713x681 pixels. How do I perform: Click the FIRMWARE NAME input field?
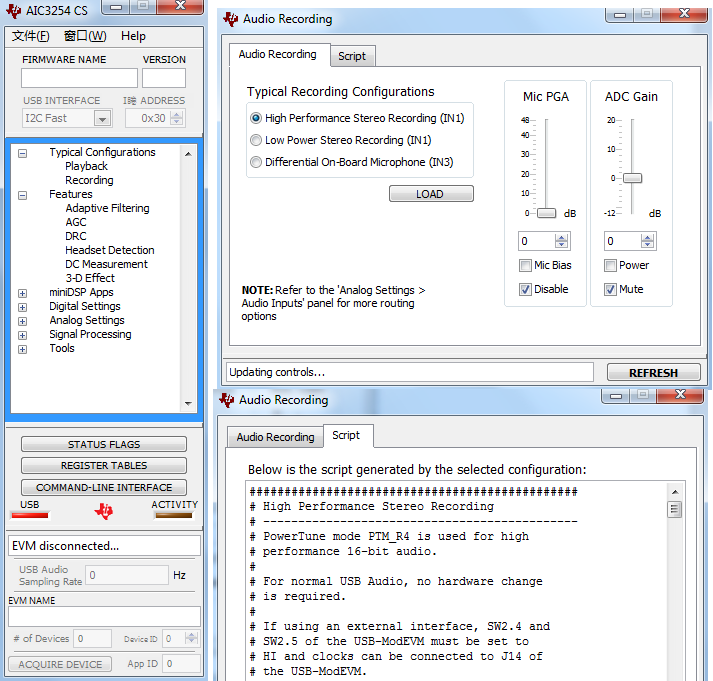click(79, 78)
